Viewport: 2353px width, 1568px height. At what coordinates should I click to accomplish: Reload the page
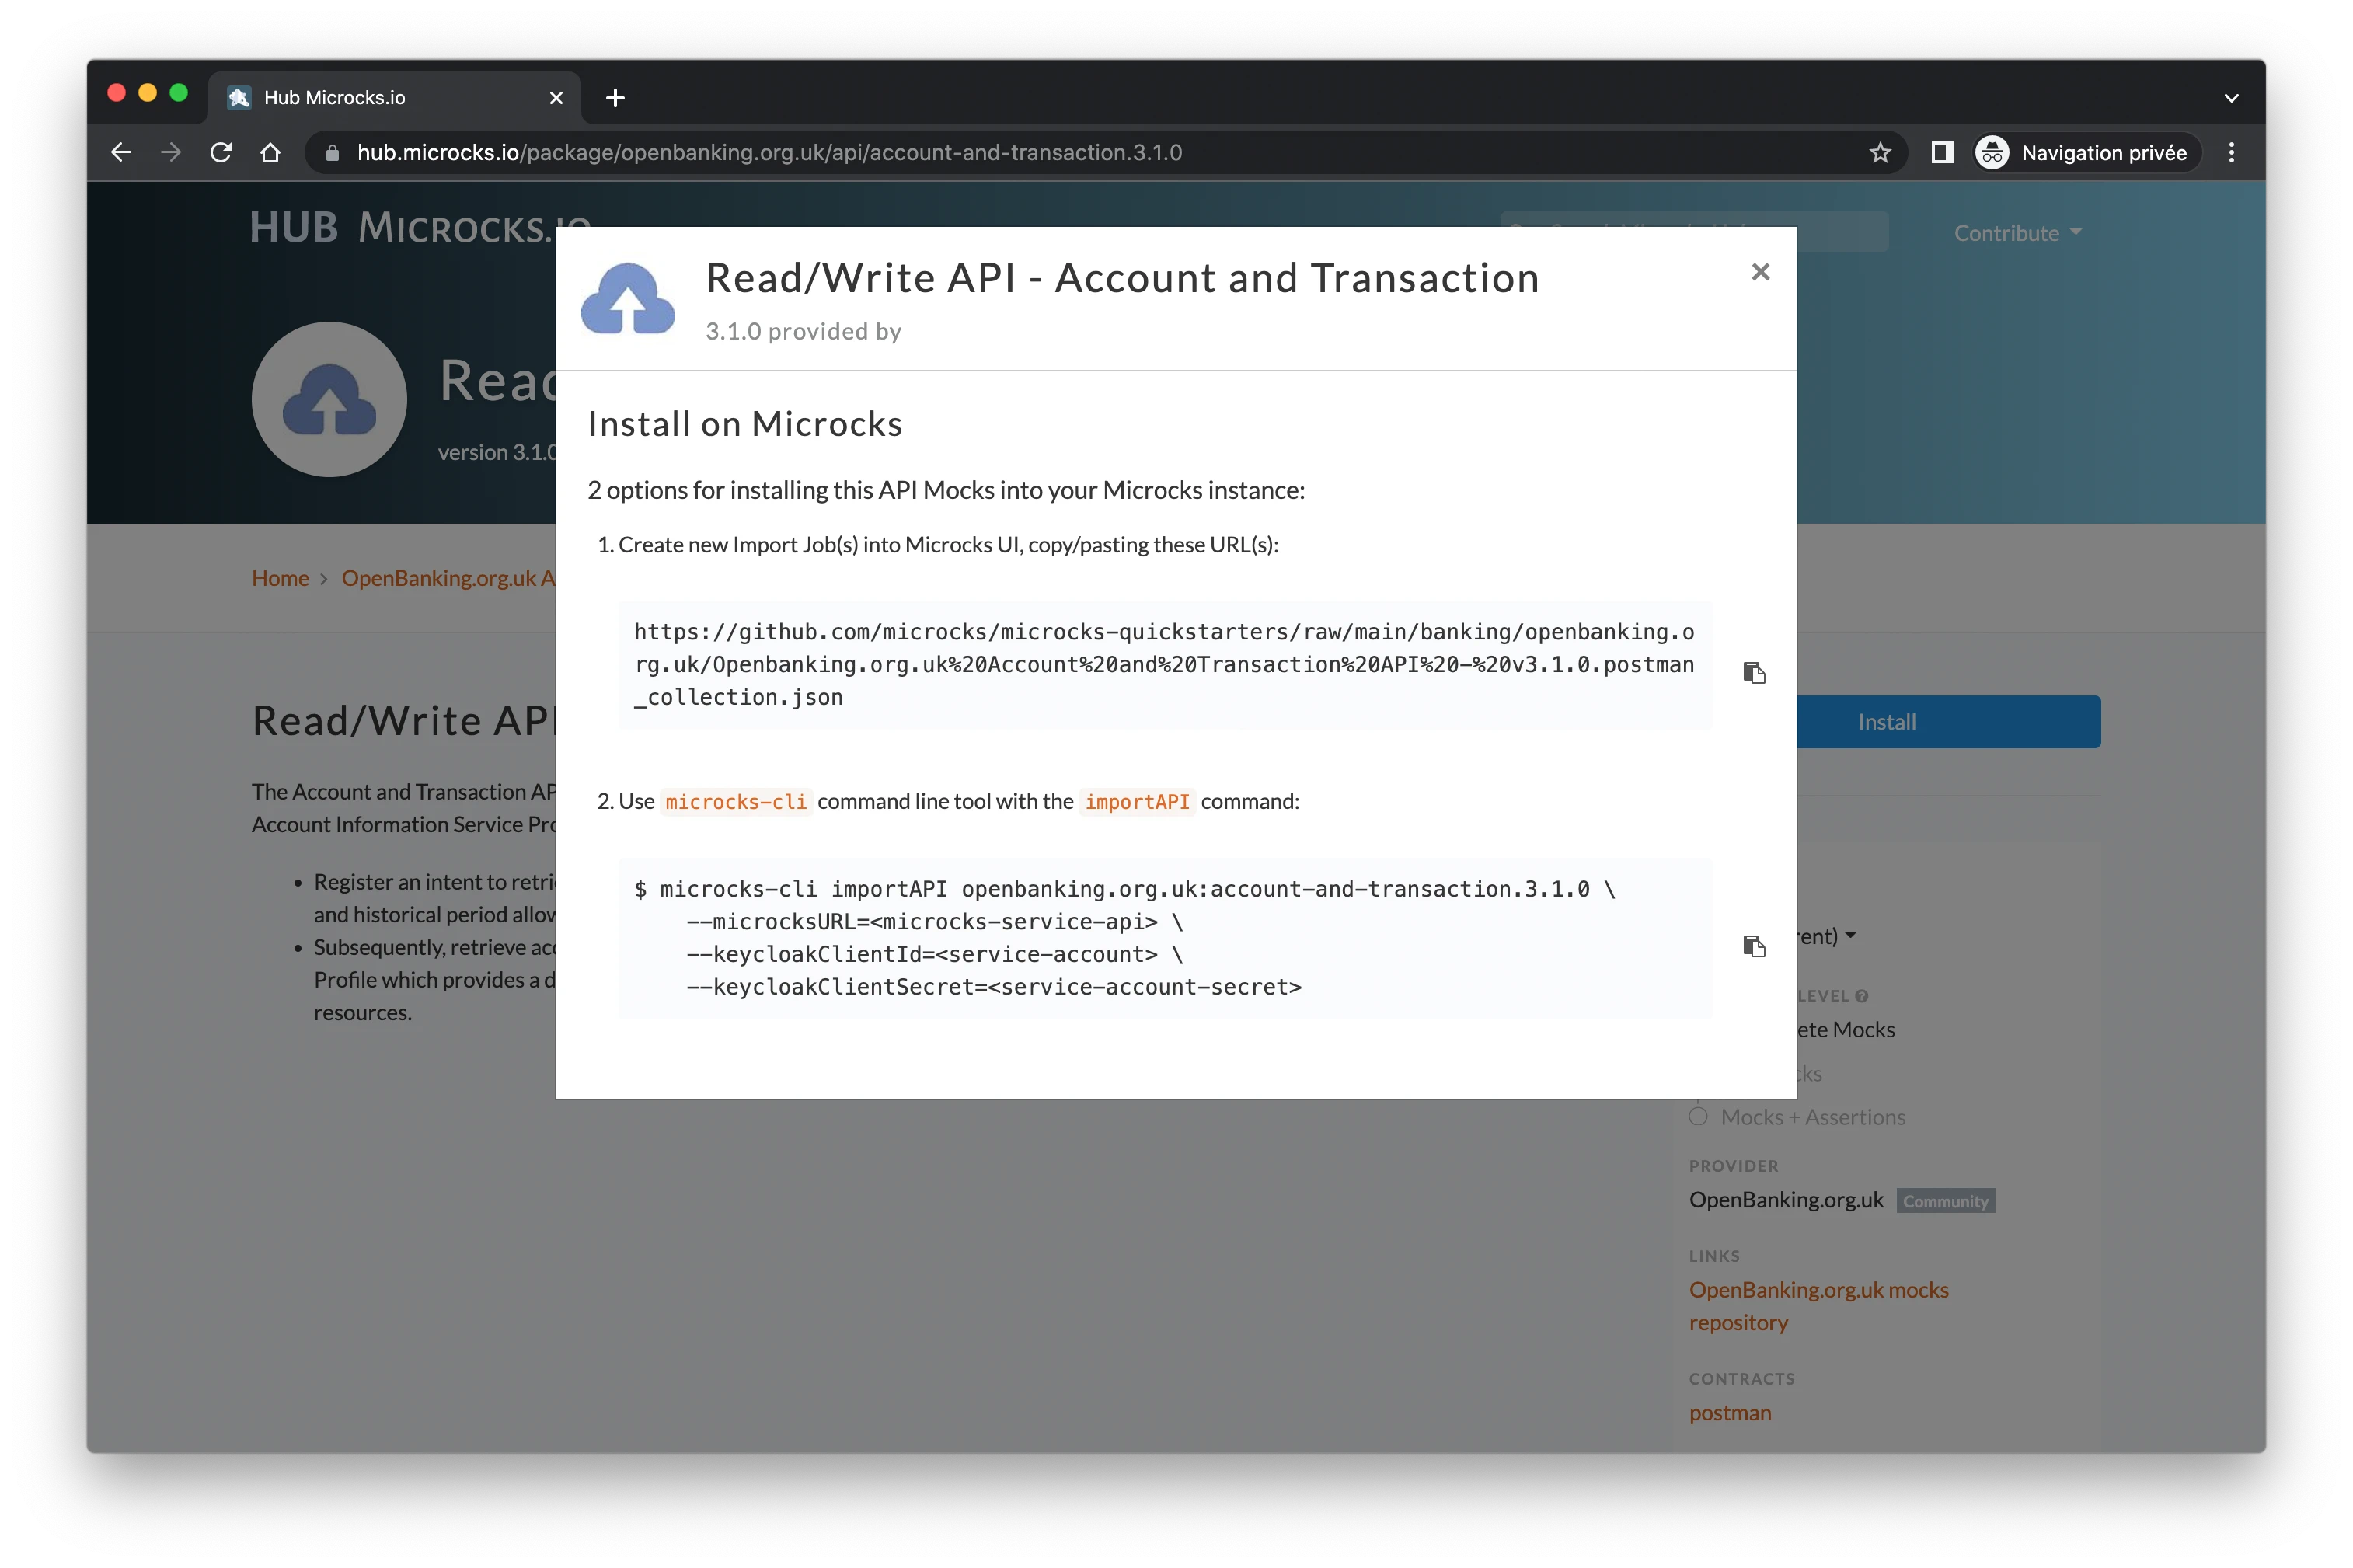[x=221, y=153]
